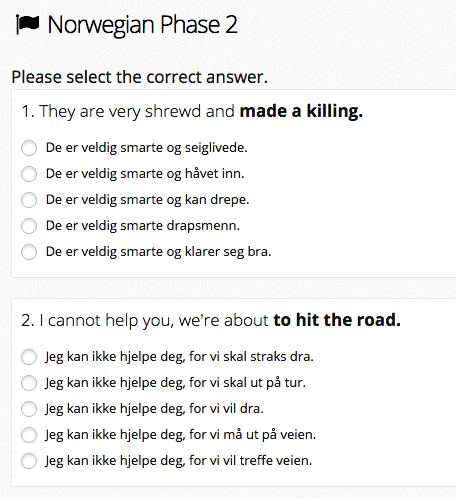Screen dimensions: 456x499
Task: Click question 1 text 'made a killing.'
Action: 301,111
